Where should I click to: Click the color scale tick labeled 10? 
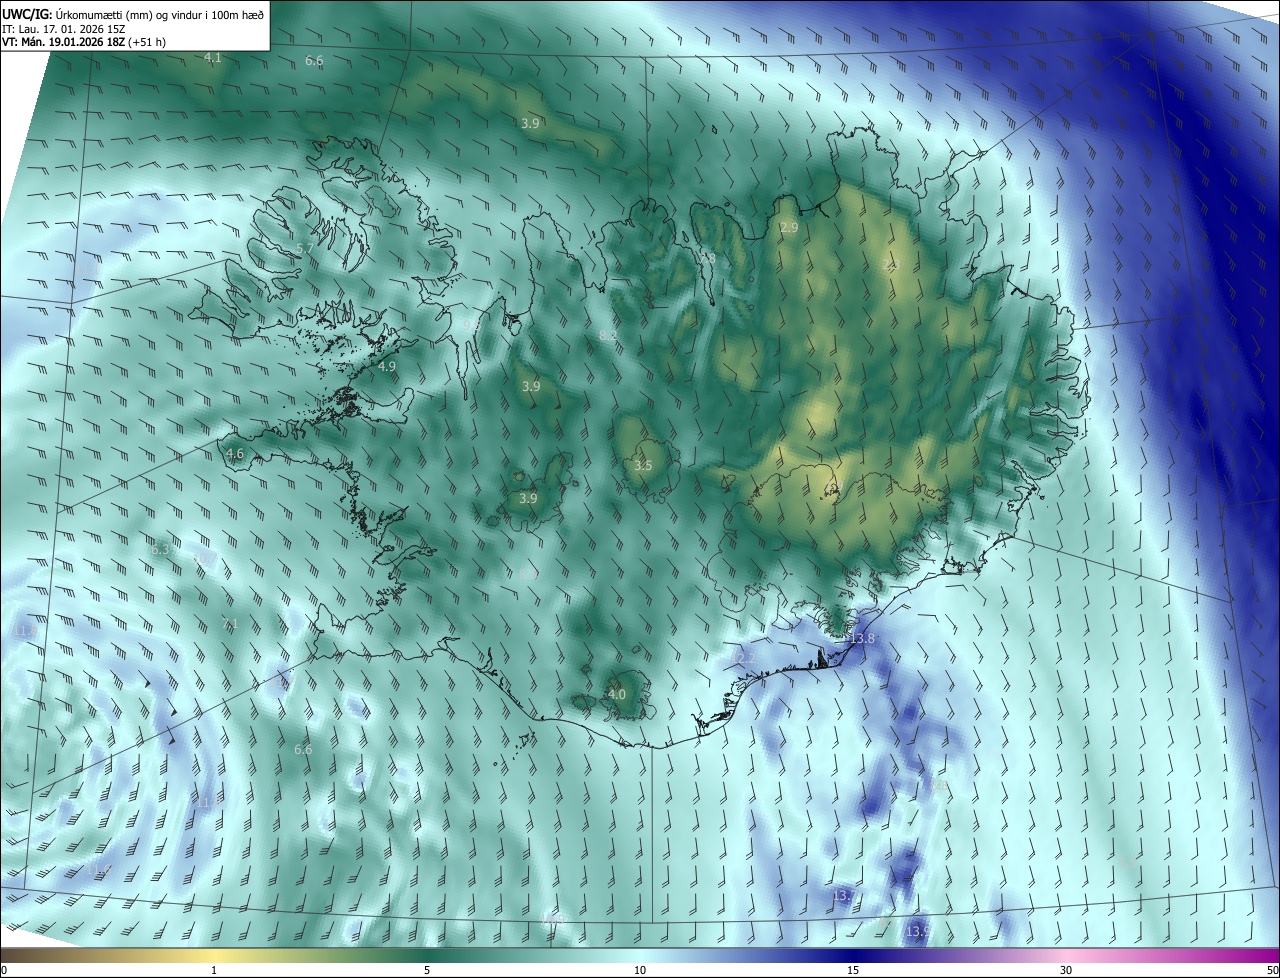pos(640,970)
